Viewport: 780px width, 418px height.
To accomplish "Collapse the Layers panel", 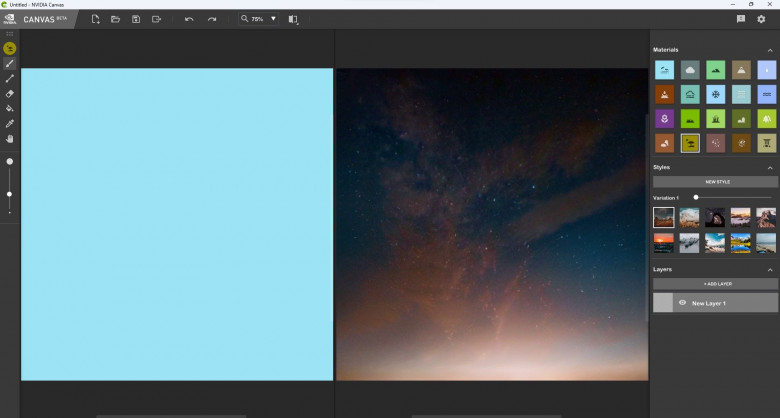I will tap(770, 270).
